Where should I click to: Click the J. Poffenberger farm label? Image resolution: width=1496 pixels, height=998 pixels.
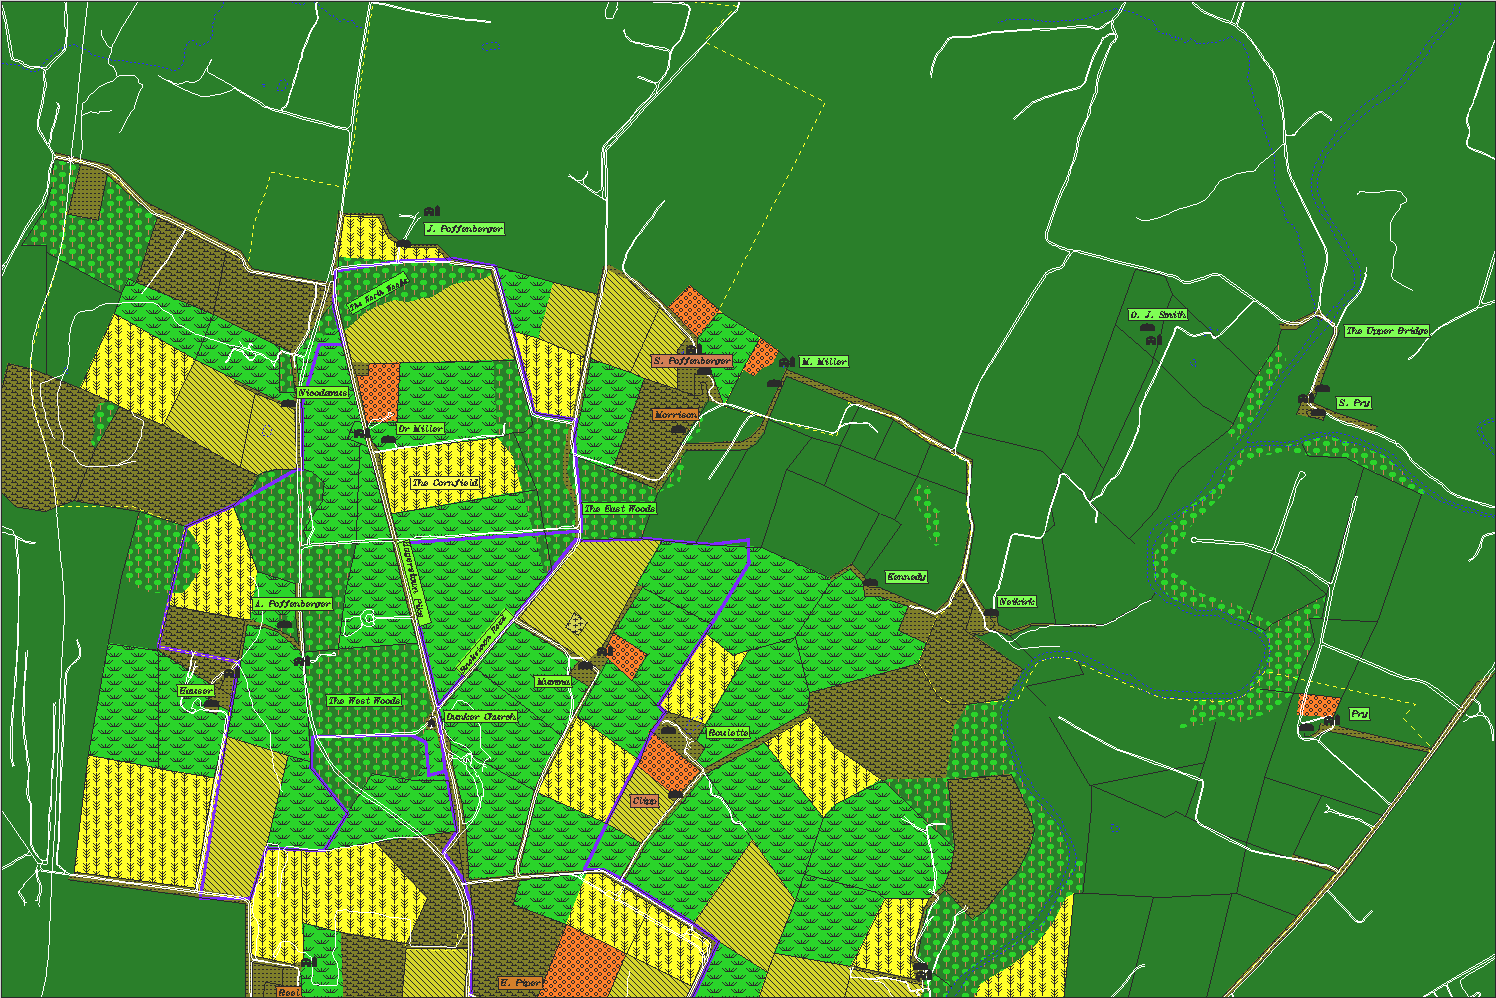point(463,229)
